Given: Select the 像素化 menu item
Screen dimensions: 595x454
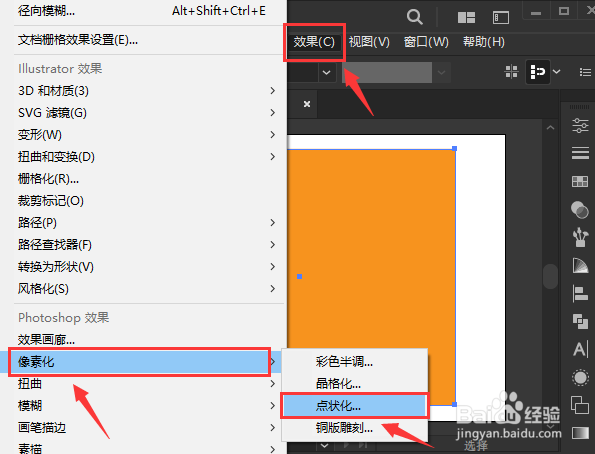Looking at the screenshot, I should click(x=140, y=362).
